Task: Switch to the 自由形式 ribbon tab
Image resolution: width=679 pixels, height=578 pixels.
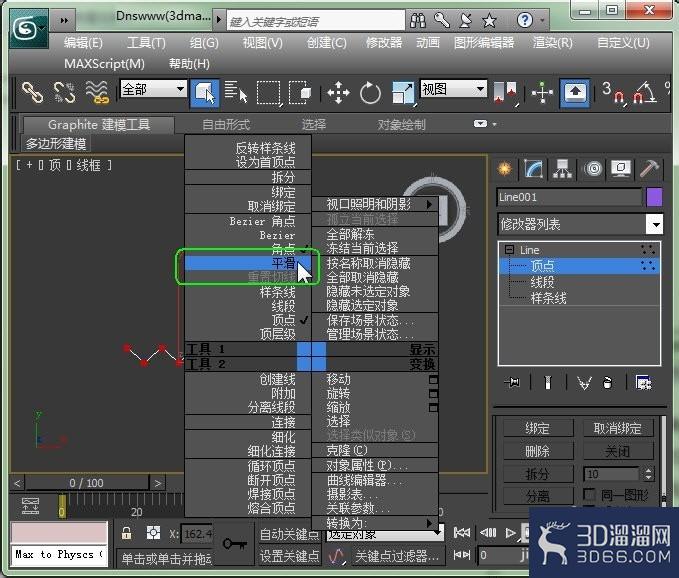Action: (x=226, y=125)
